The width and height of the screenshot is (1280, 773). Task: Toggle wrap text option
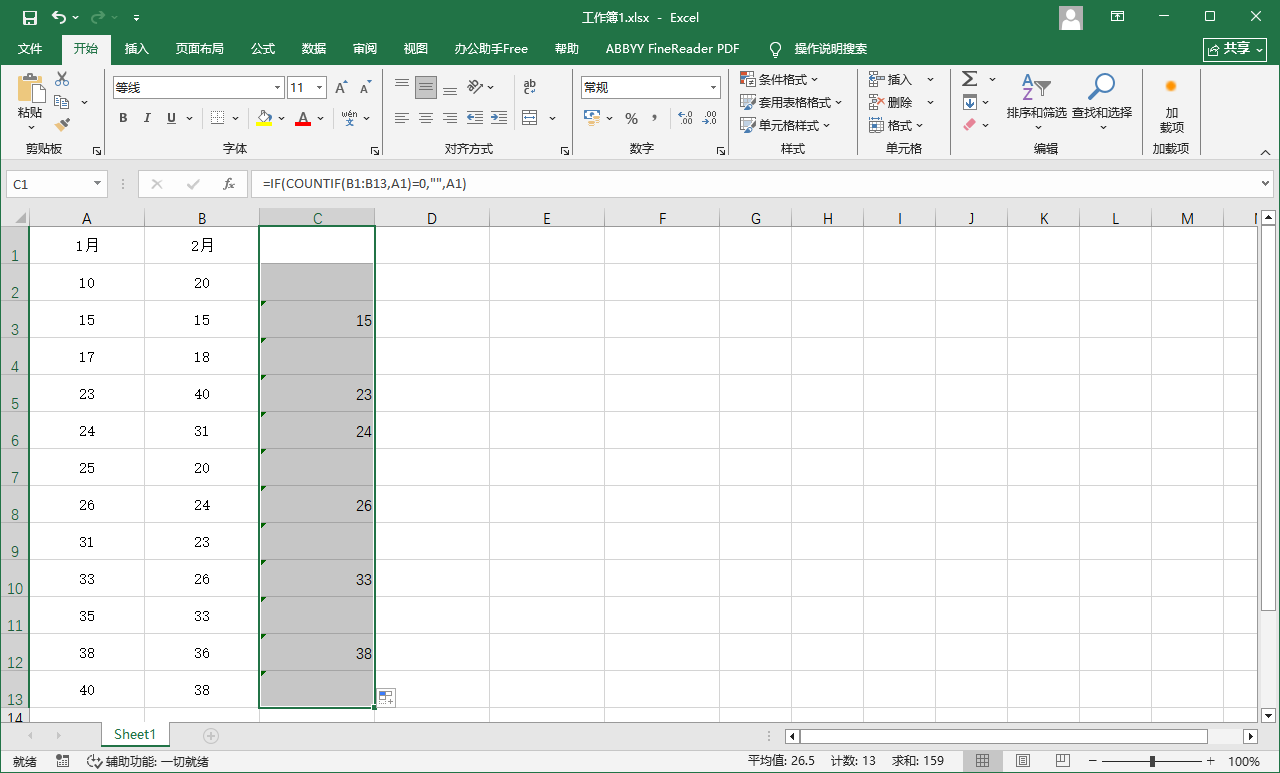point(530,87)
